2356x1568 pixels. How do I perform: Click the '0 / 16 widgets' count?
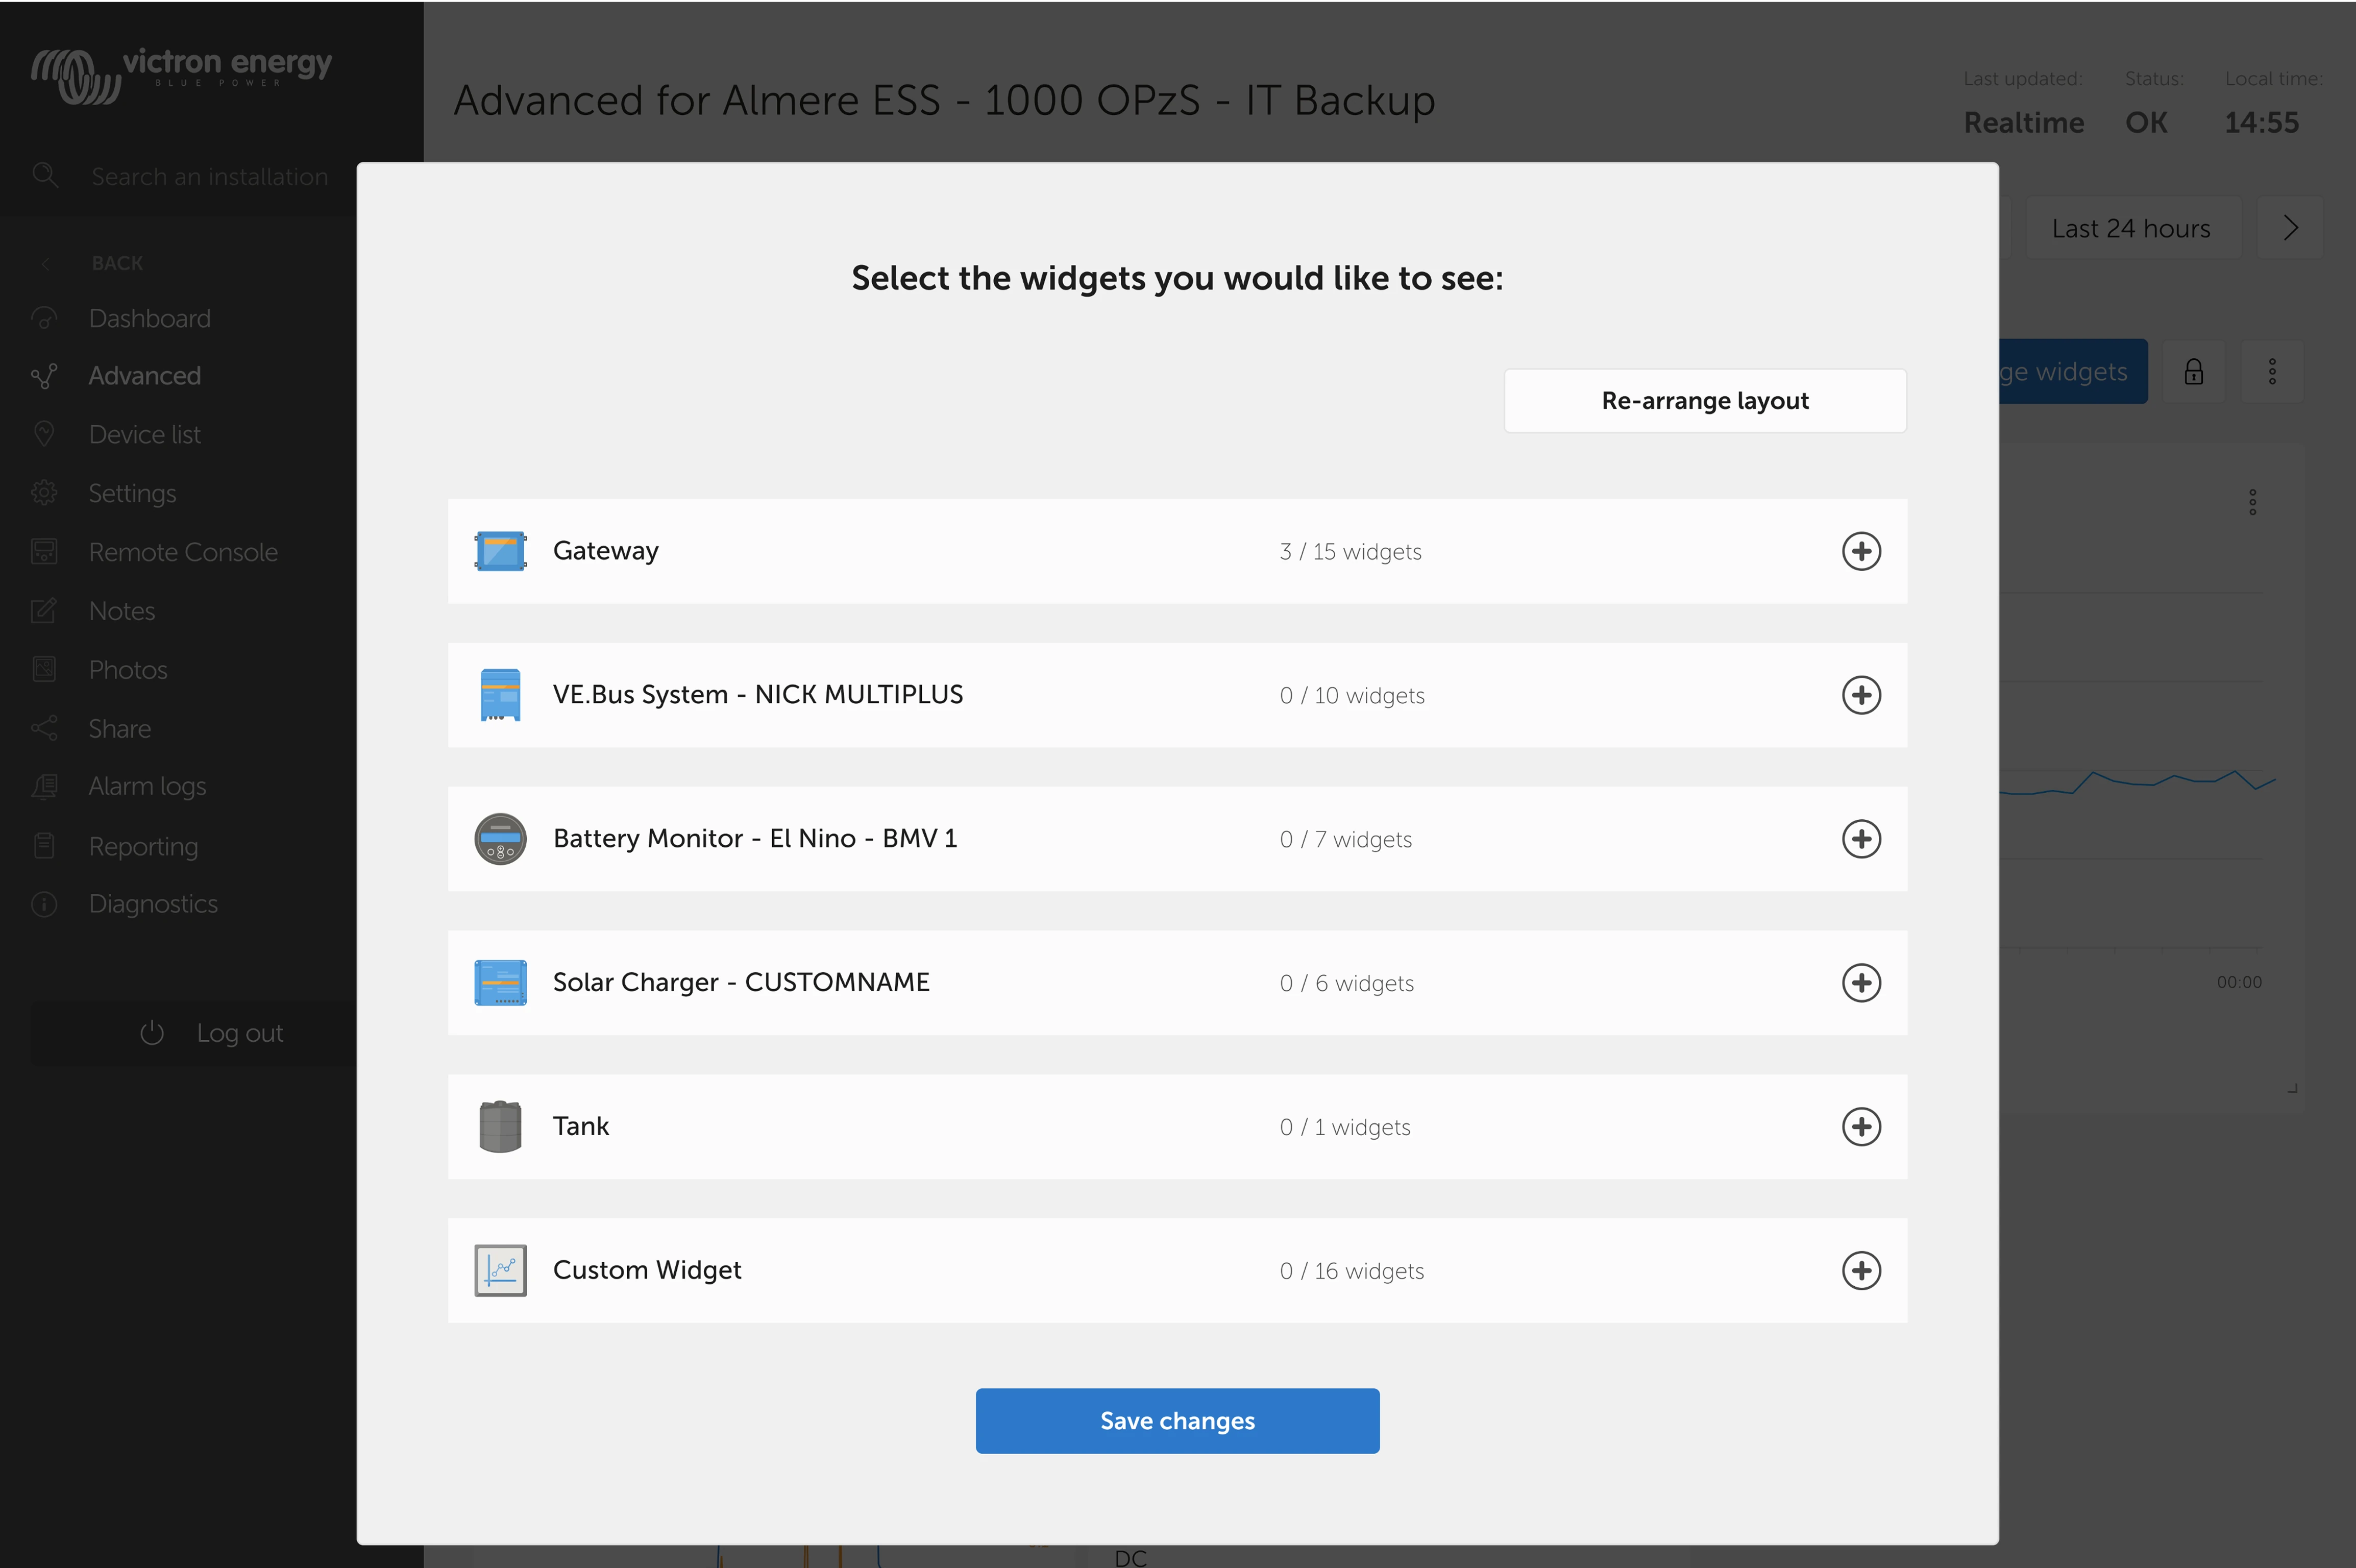(1352, 1272)
